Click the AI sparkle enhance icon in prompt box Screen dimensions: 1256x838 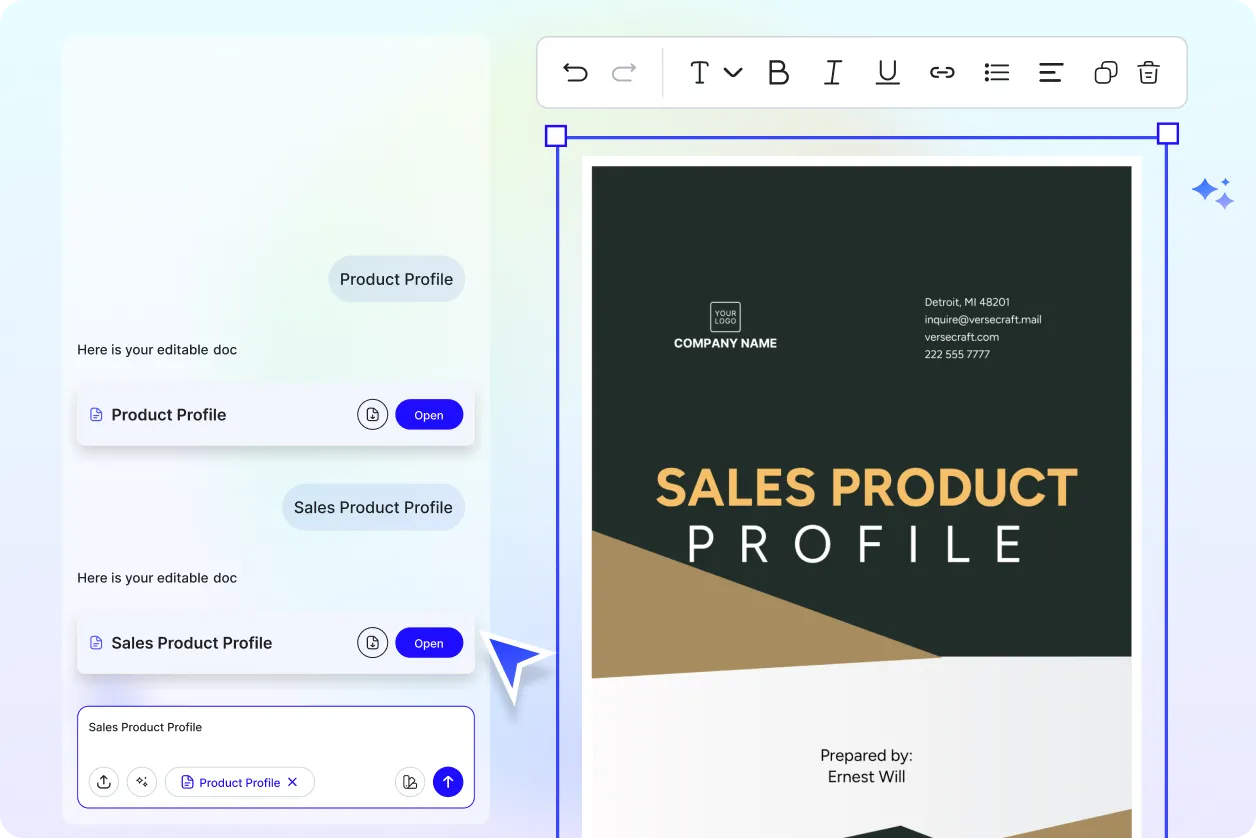click(x=142, y=782)
